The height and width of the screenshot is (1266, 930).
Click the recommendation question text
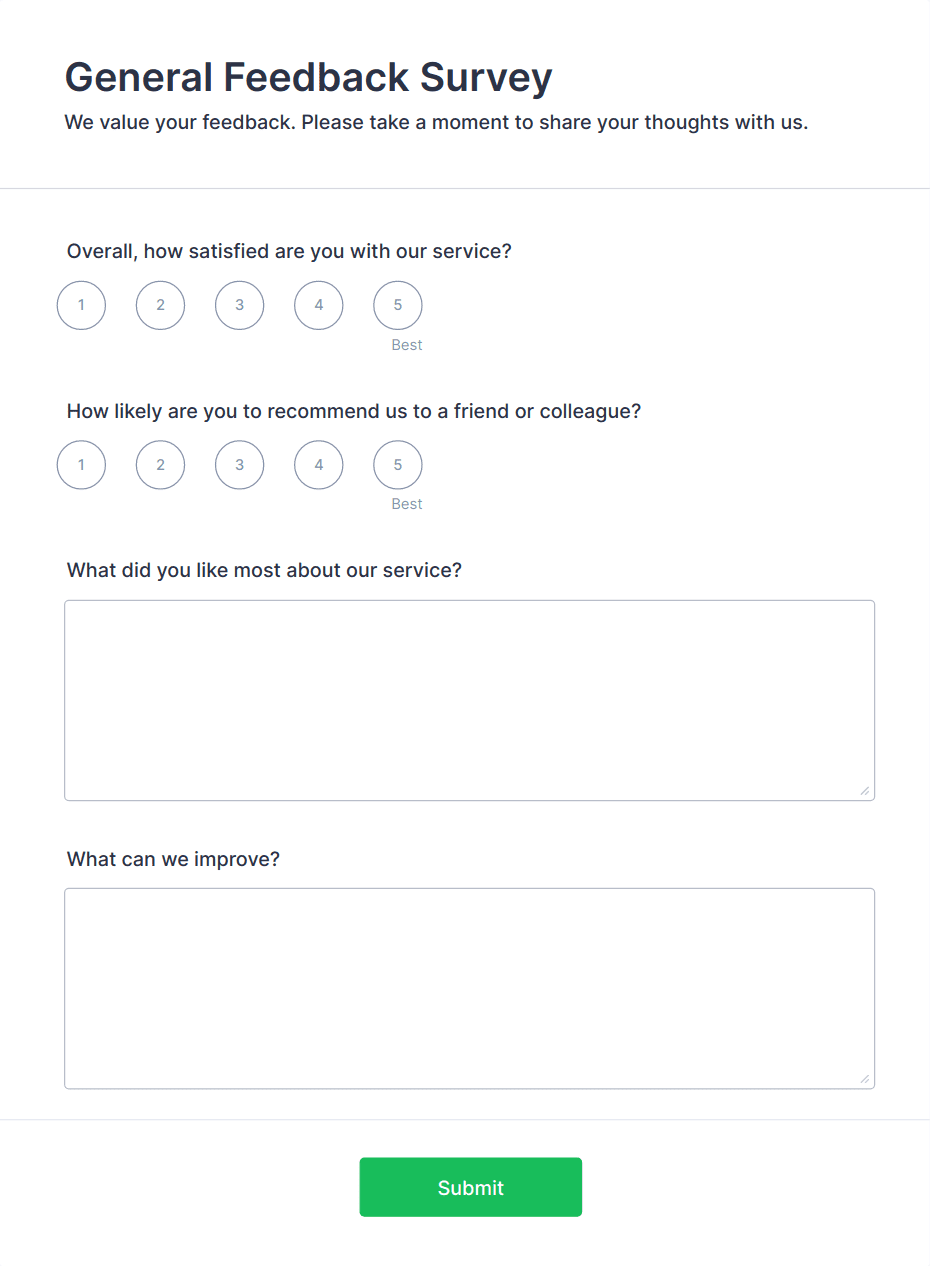click(354, 411)
